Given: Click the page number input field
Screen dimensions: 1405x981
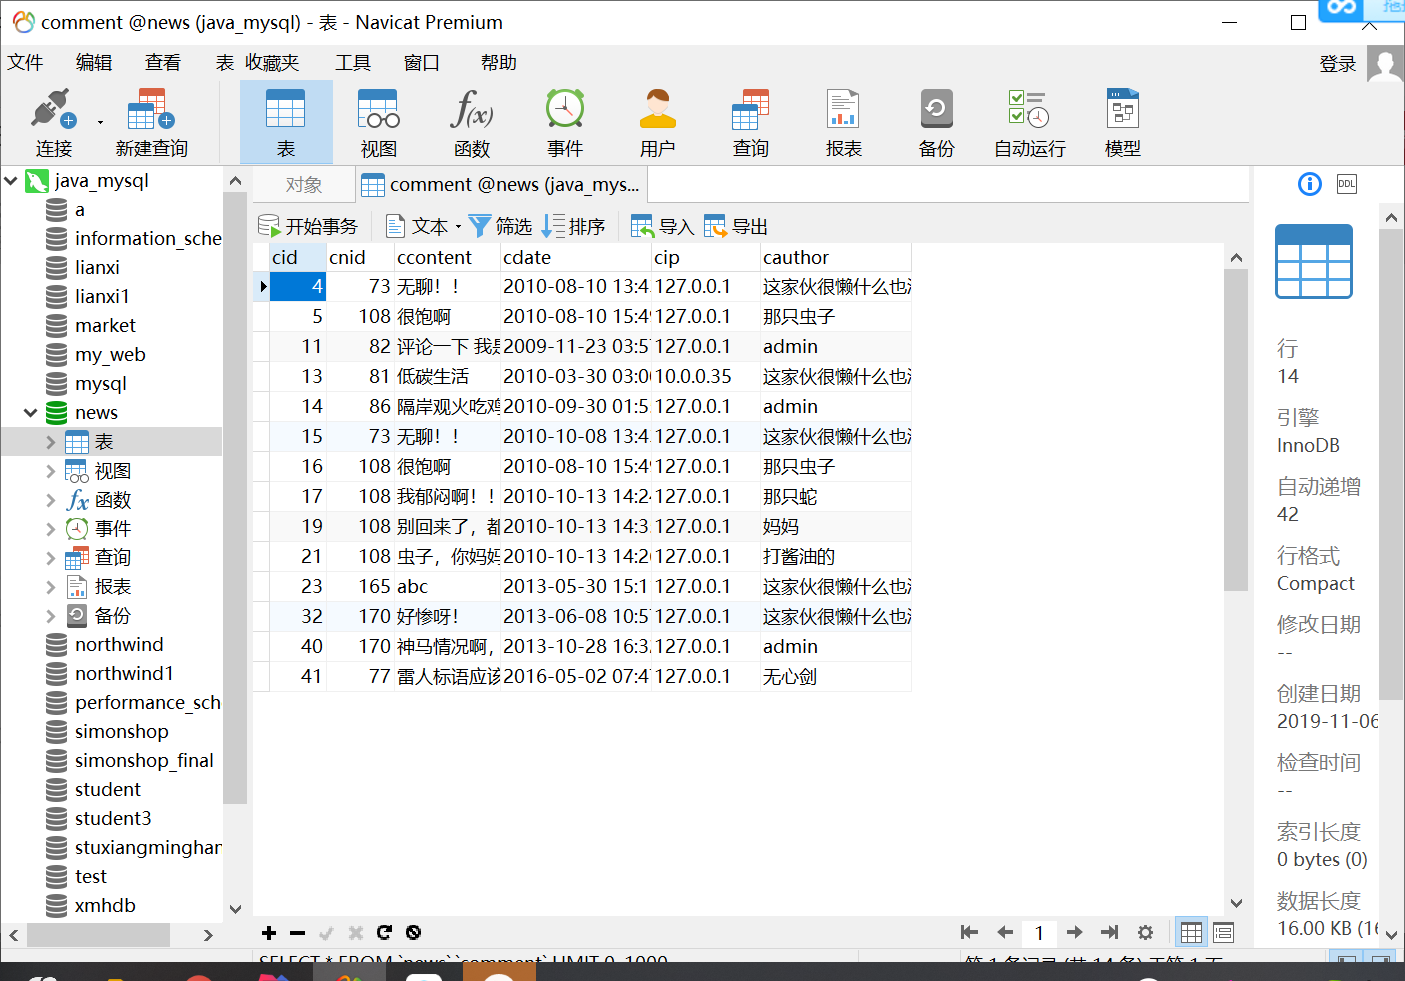Looking at the screenshot, I should [x=1039, y=932].
